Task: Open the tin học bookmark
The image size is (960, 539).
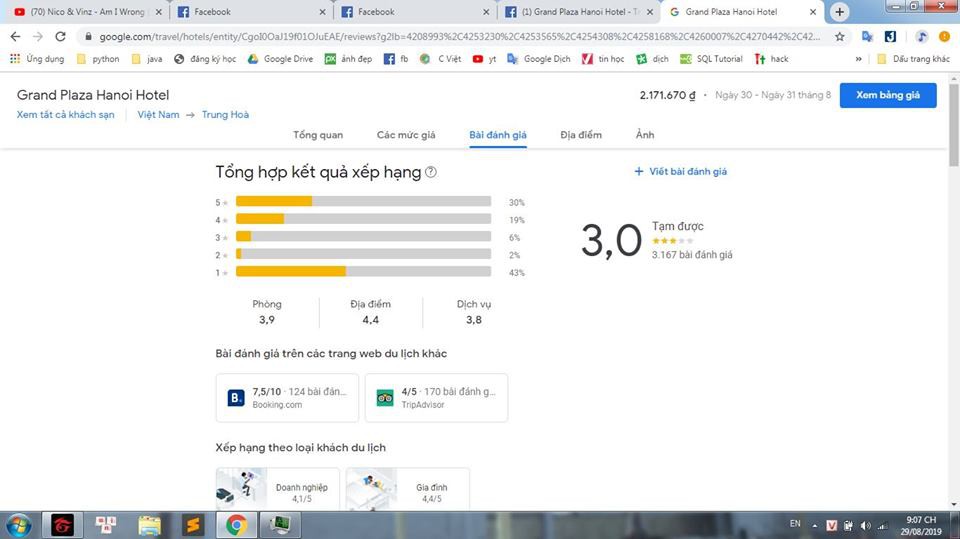Action: [603, 59]
